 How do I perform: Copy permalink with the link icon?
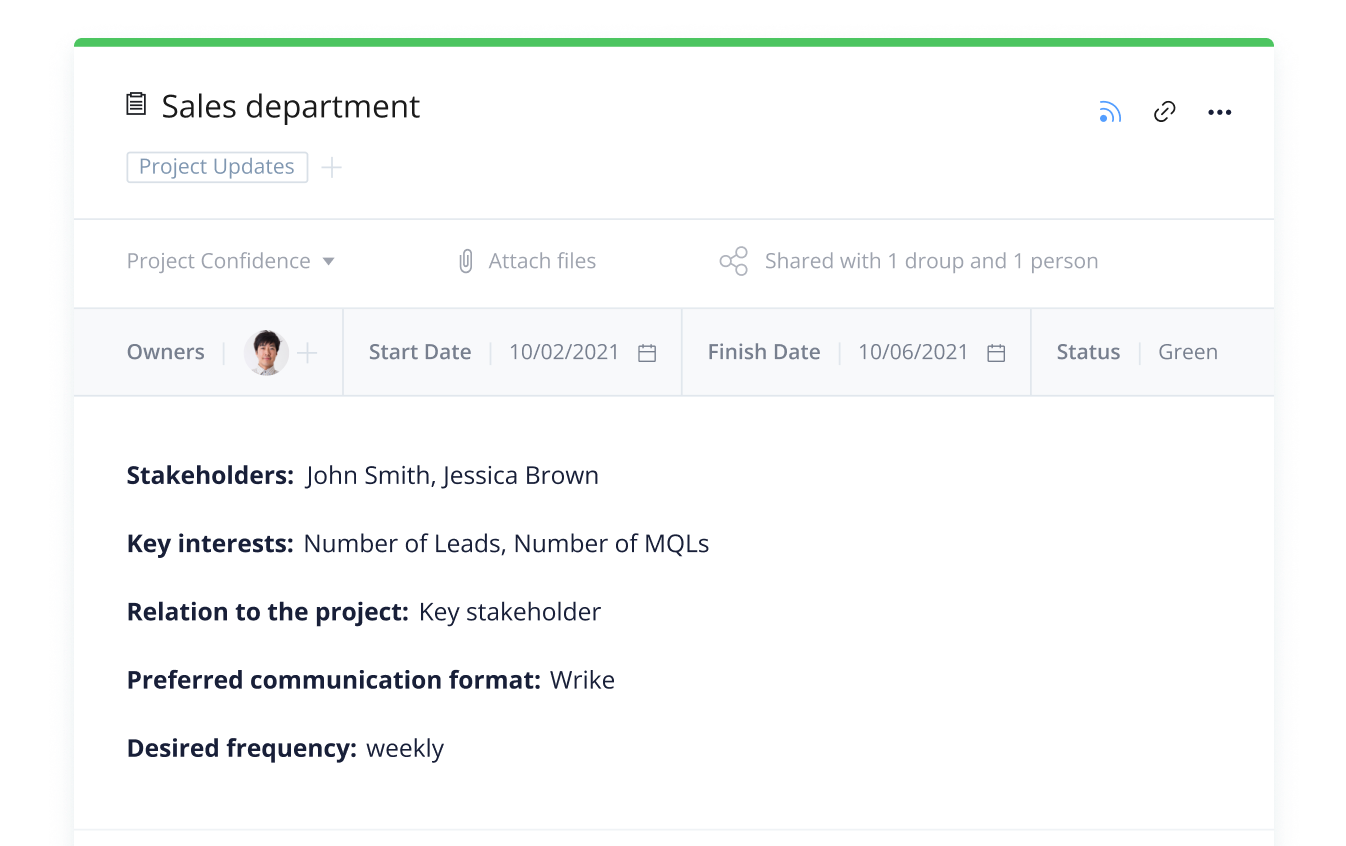pyautogui.click(x=1165, y=112)
